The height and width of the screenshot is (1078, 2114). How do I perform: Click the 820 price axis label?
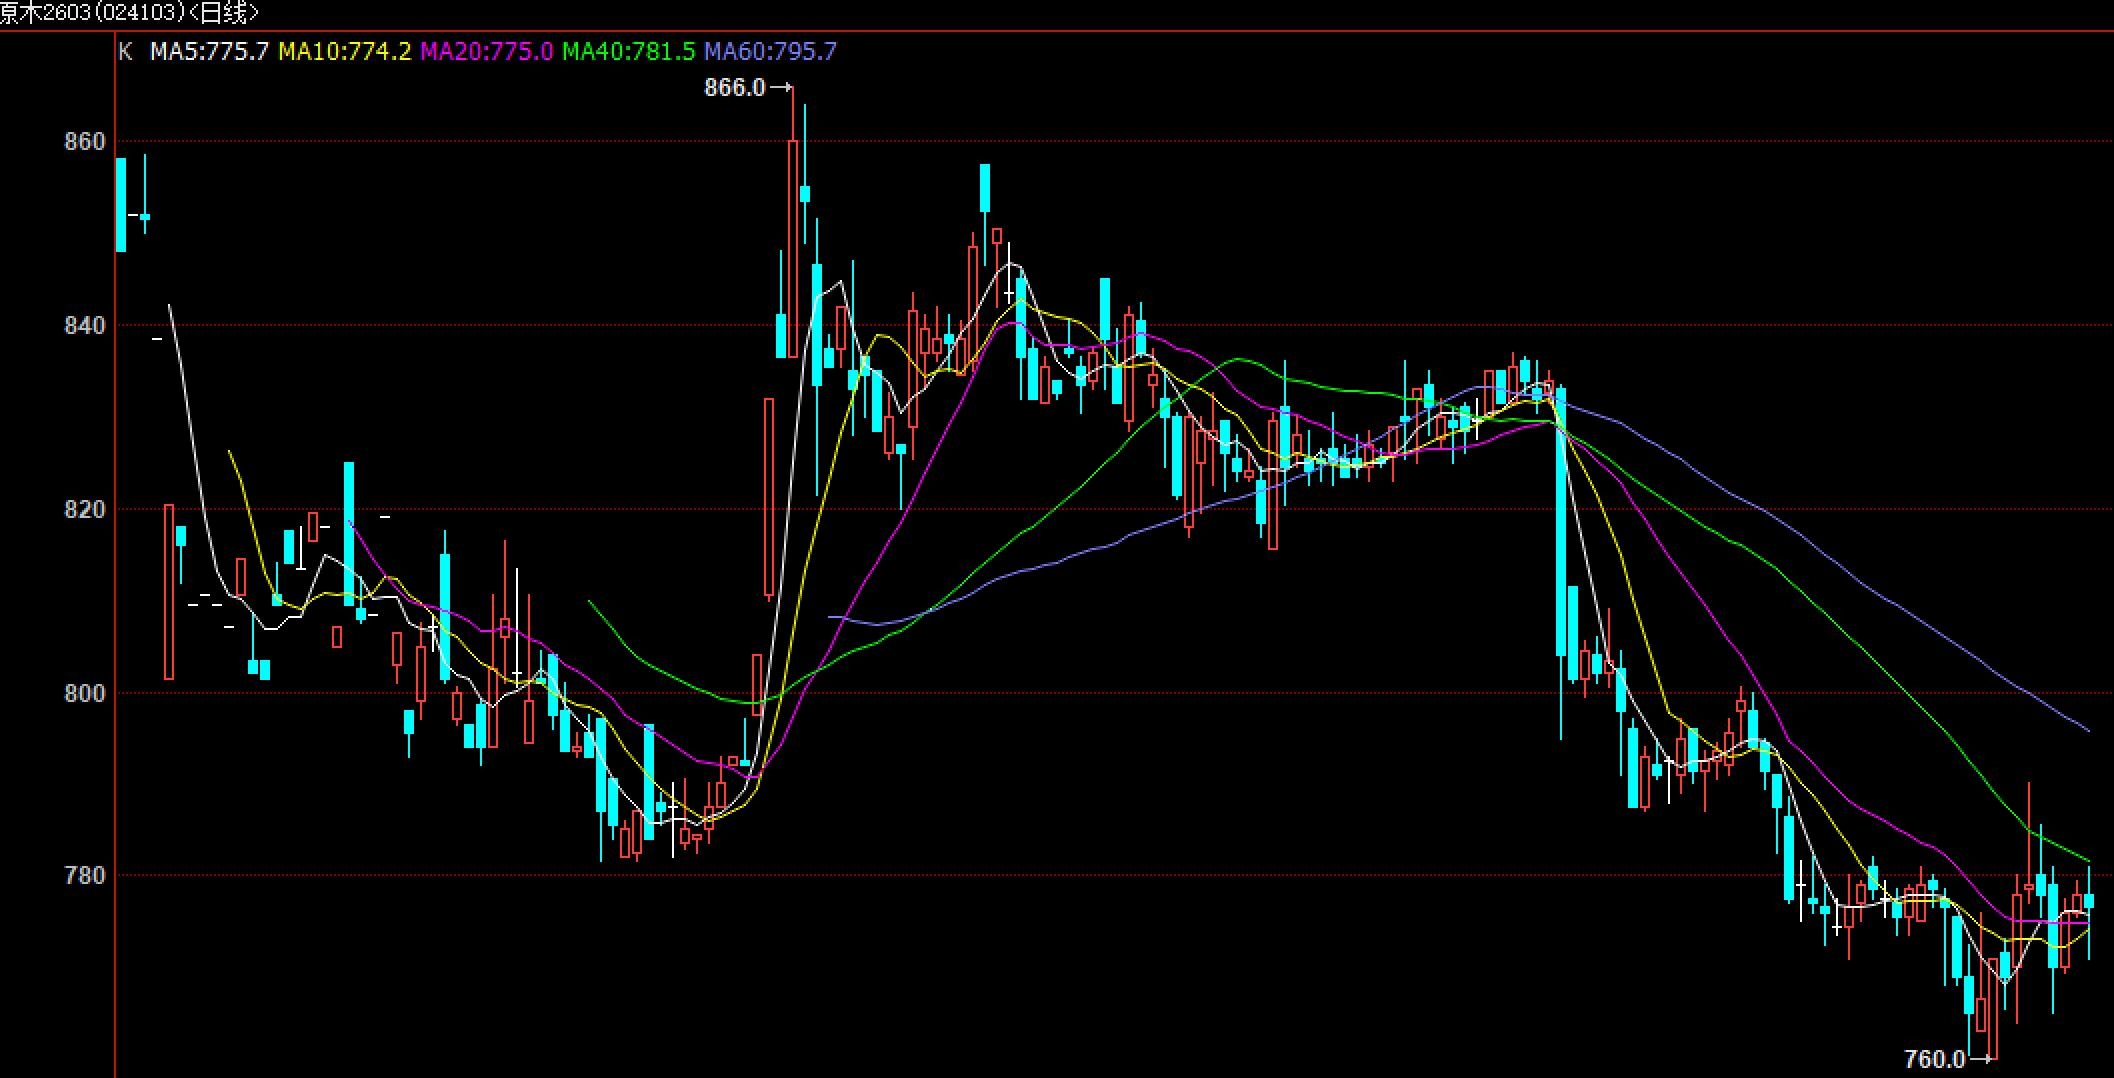pos(84,510)
